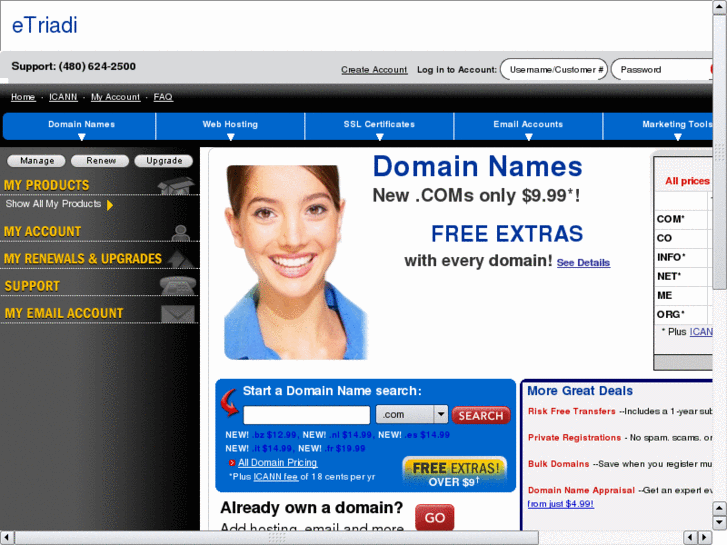Open the SUPPORT sidebar section
The height and width of the screenshot is (545, 727).
click(x=32, y=286)
